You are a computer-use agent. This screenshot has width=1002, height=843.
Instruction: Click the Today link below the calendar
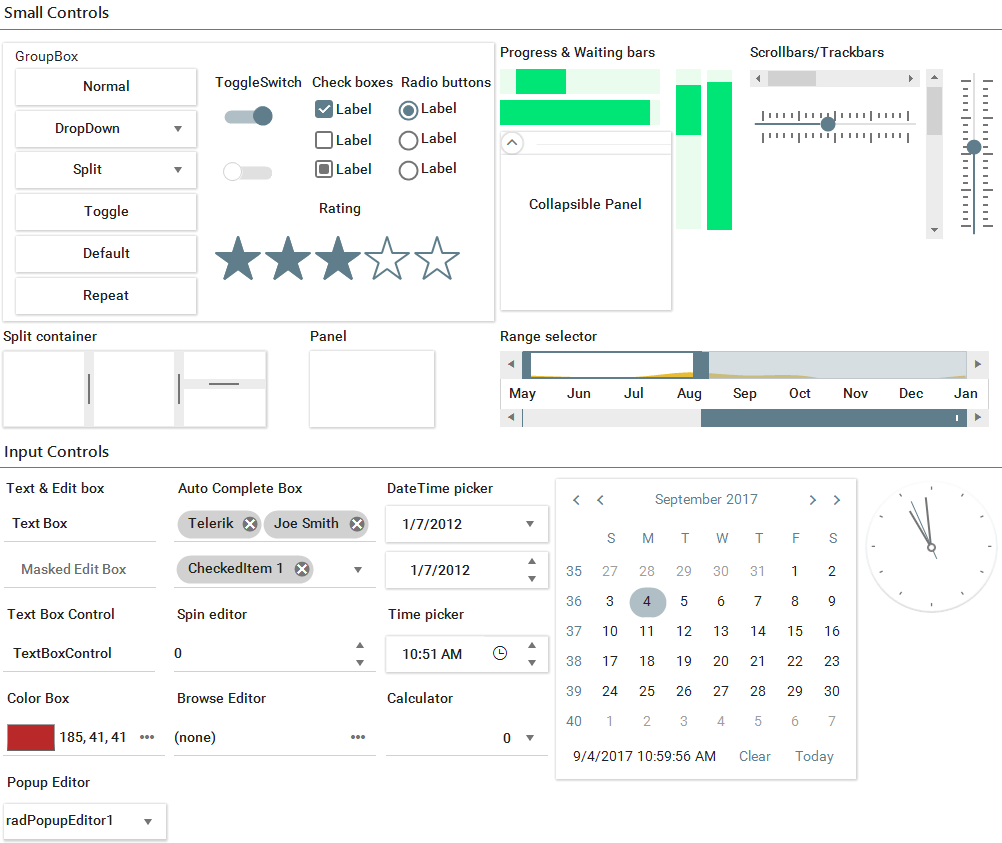coord(813,756)
